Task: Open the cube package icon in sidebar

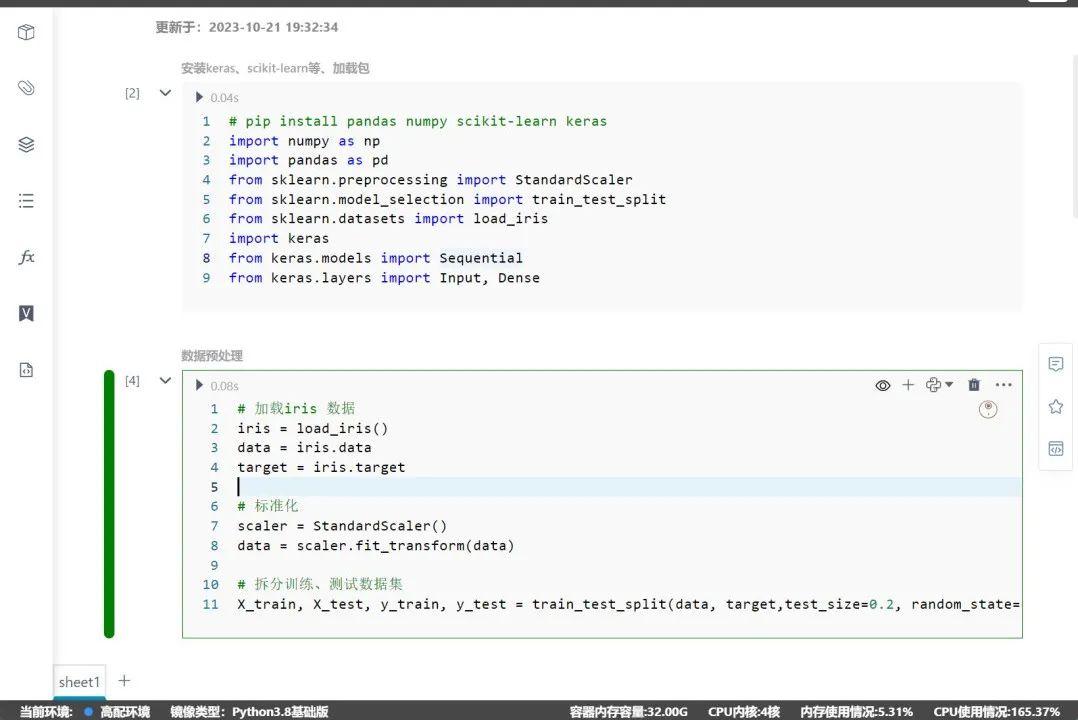Action: [x=26, y=32]
